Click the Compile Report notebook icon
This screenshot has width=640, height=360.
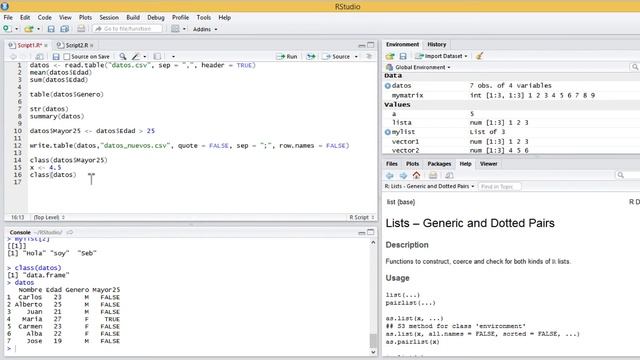pos(157,56)
